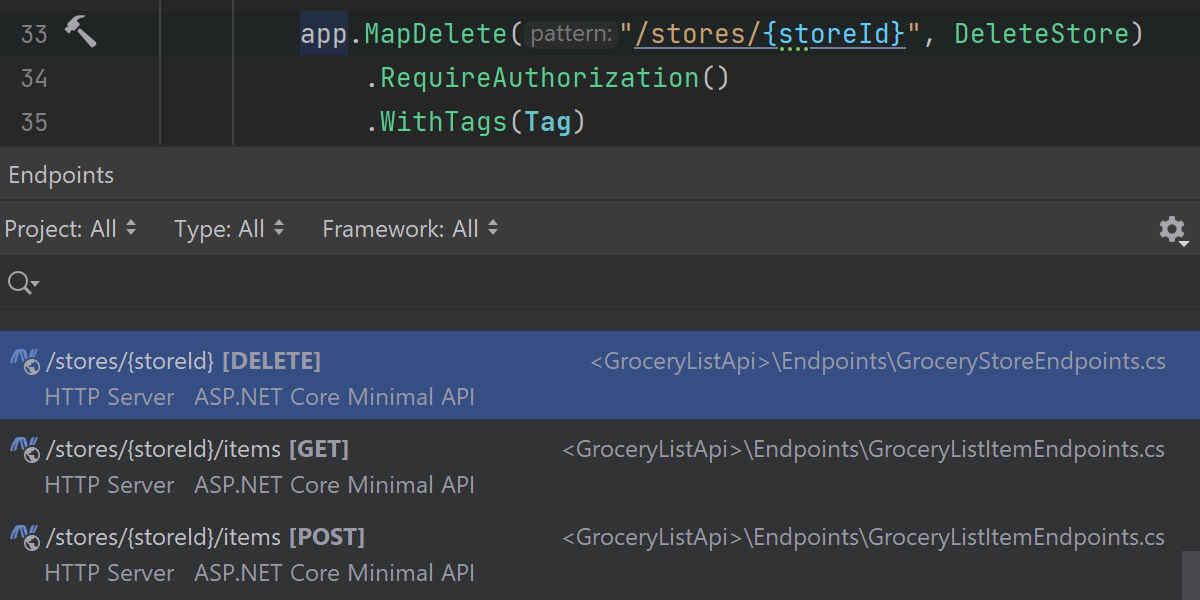This screenshot has width=1200, height=600.
Task: Click the search magnifier icon
Action: 22,284
